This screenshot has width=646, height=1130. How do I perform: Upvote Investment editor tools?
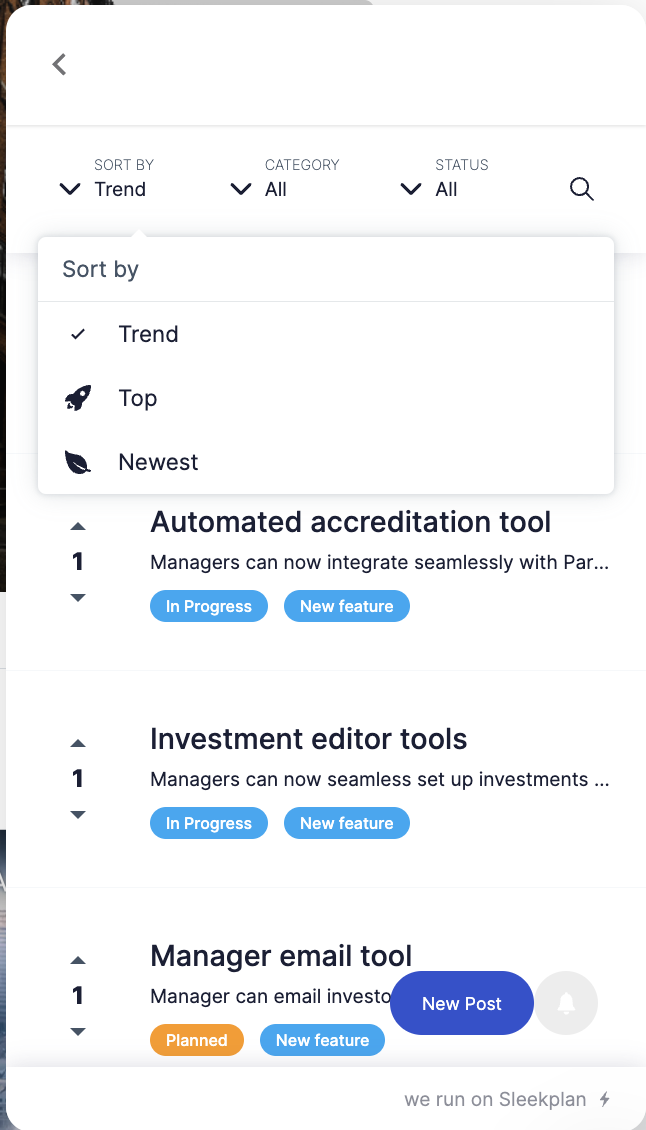[78, 744]
